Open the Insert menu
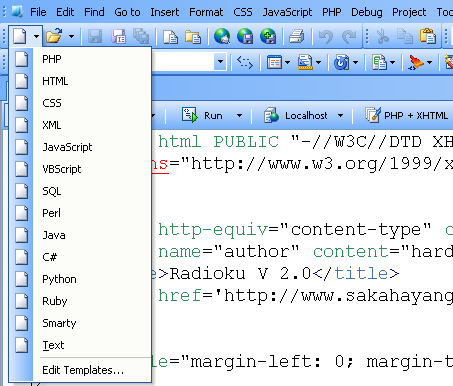453x386 pixels. tap(164, 12)
